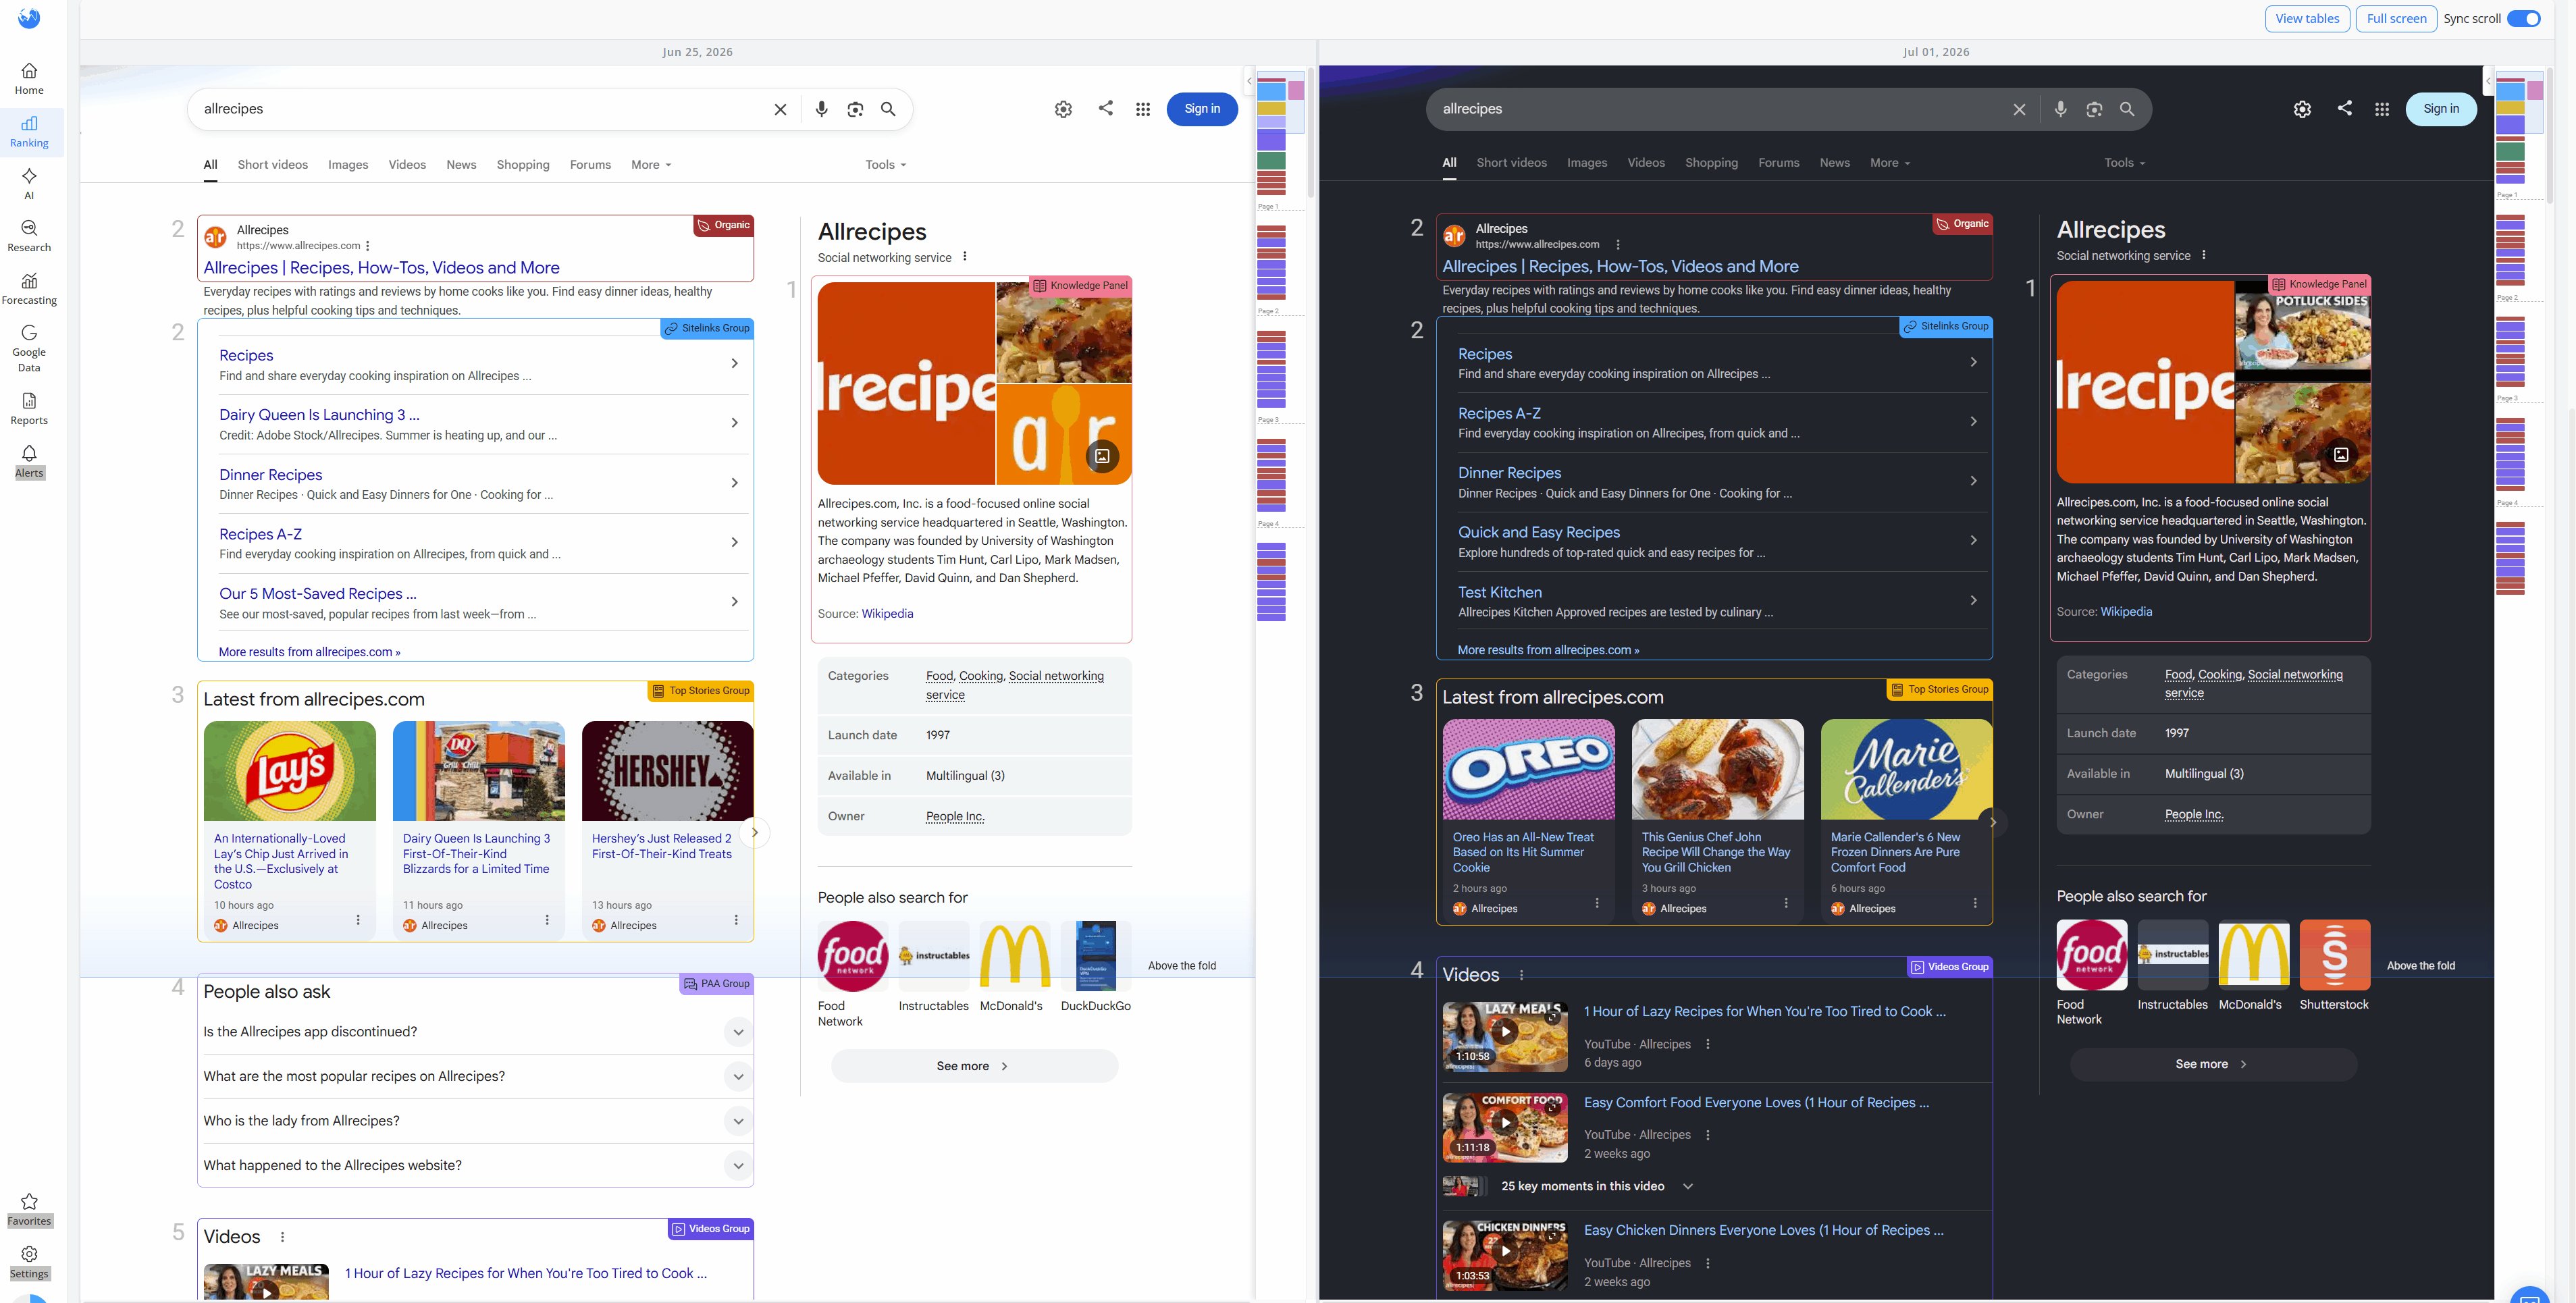This screenshot has width=2576, height=1303.
Task: Click image search lens in left SERP
Action: coord(855,109)
